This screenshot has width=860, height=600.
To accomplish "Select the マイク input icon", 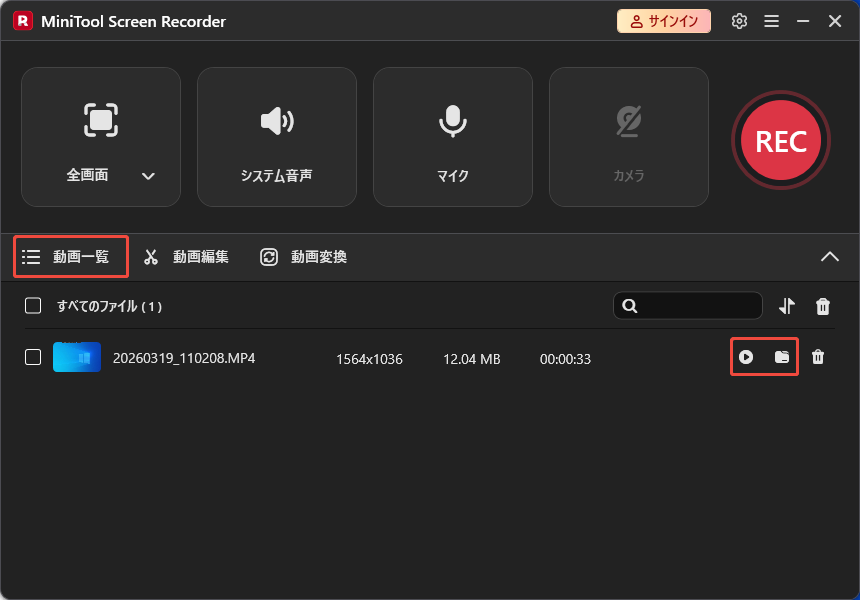I will coord(452,121).
